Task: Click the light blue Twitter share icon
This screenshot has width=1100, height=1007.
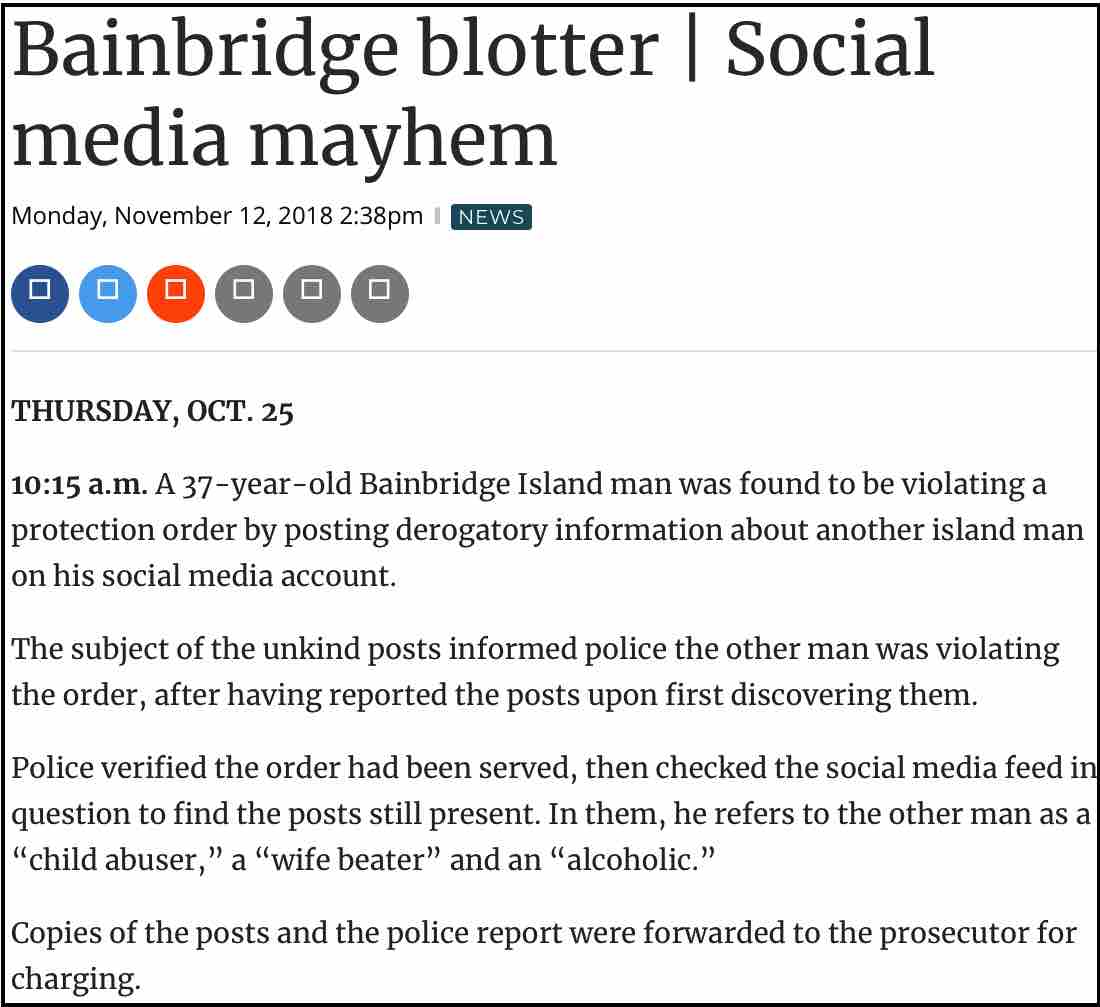Action: tap(108, 294)
